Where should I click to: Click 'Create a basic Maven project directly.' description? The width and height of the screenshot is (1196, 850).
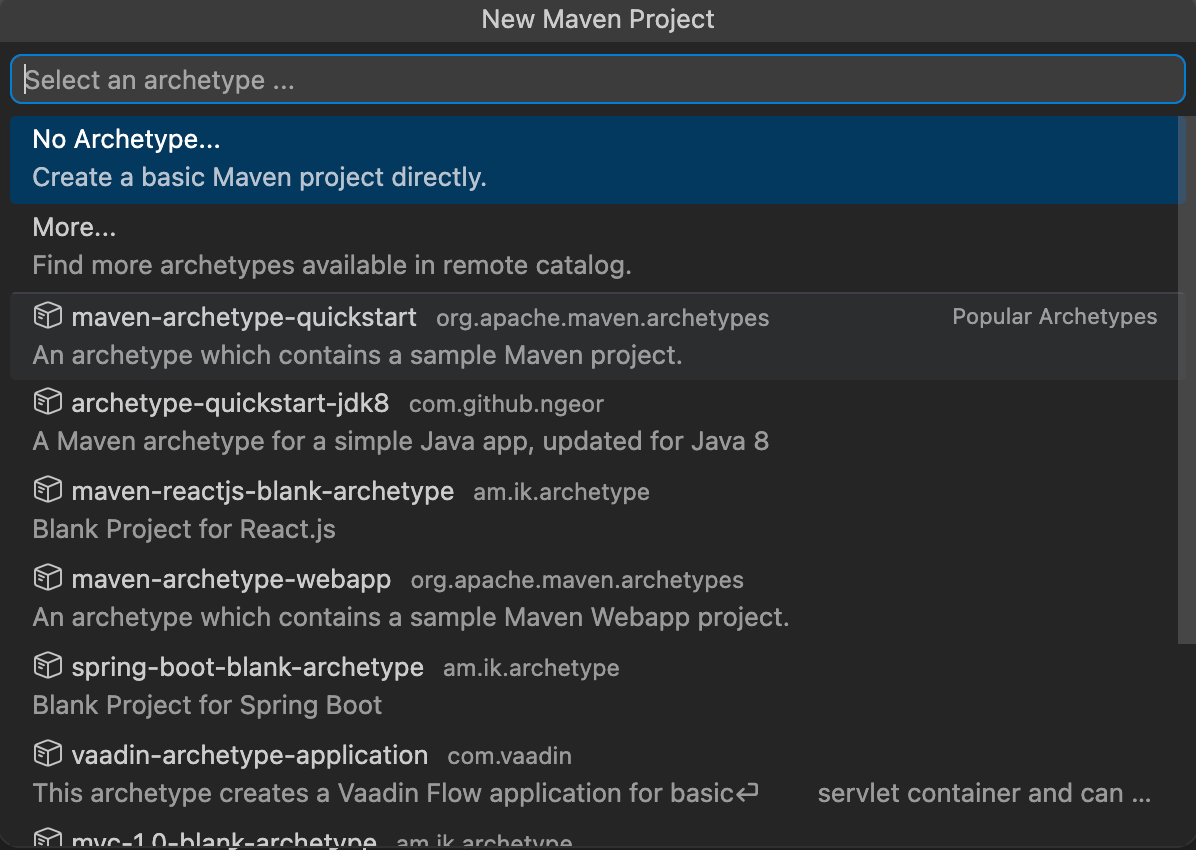259,177
